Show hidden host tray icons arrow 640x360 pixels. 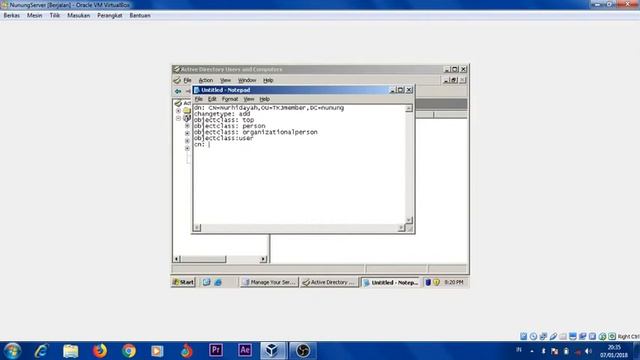532,351
